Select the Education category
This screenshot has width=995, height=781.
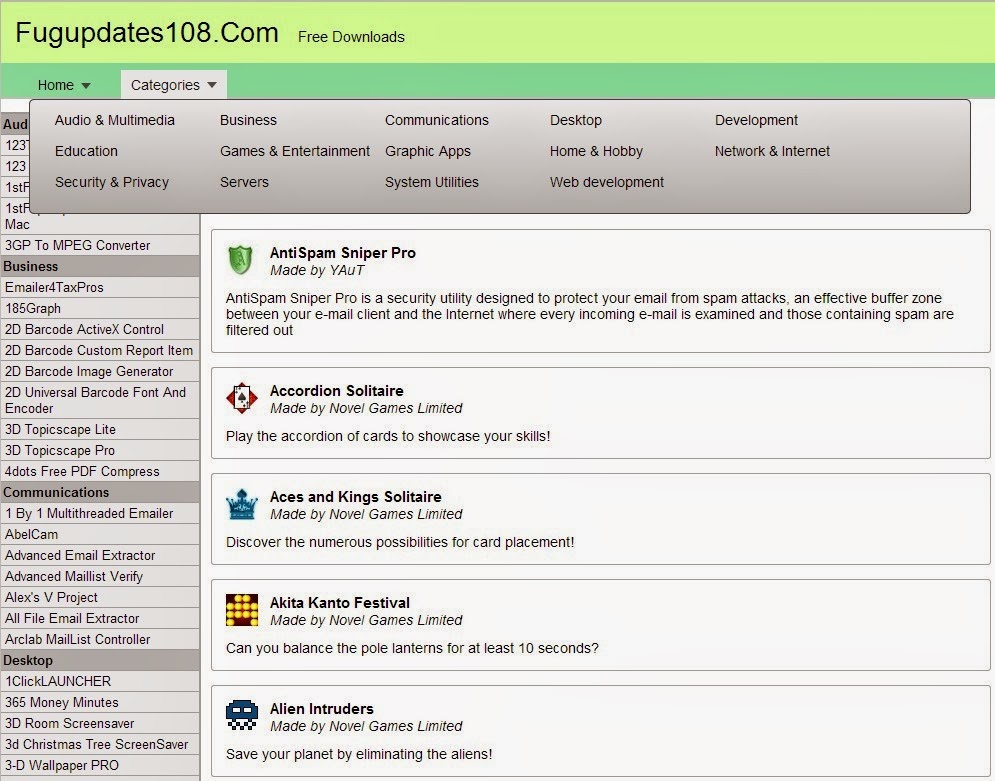click(x=86, y=151)
